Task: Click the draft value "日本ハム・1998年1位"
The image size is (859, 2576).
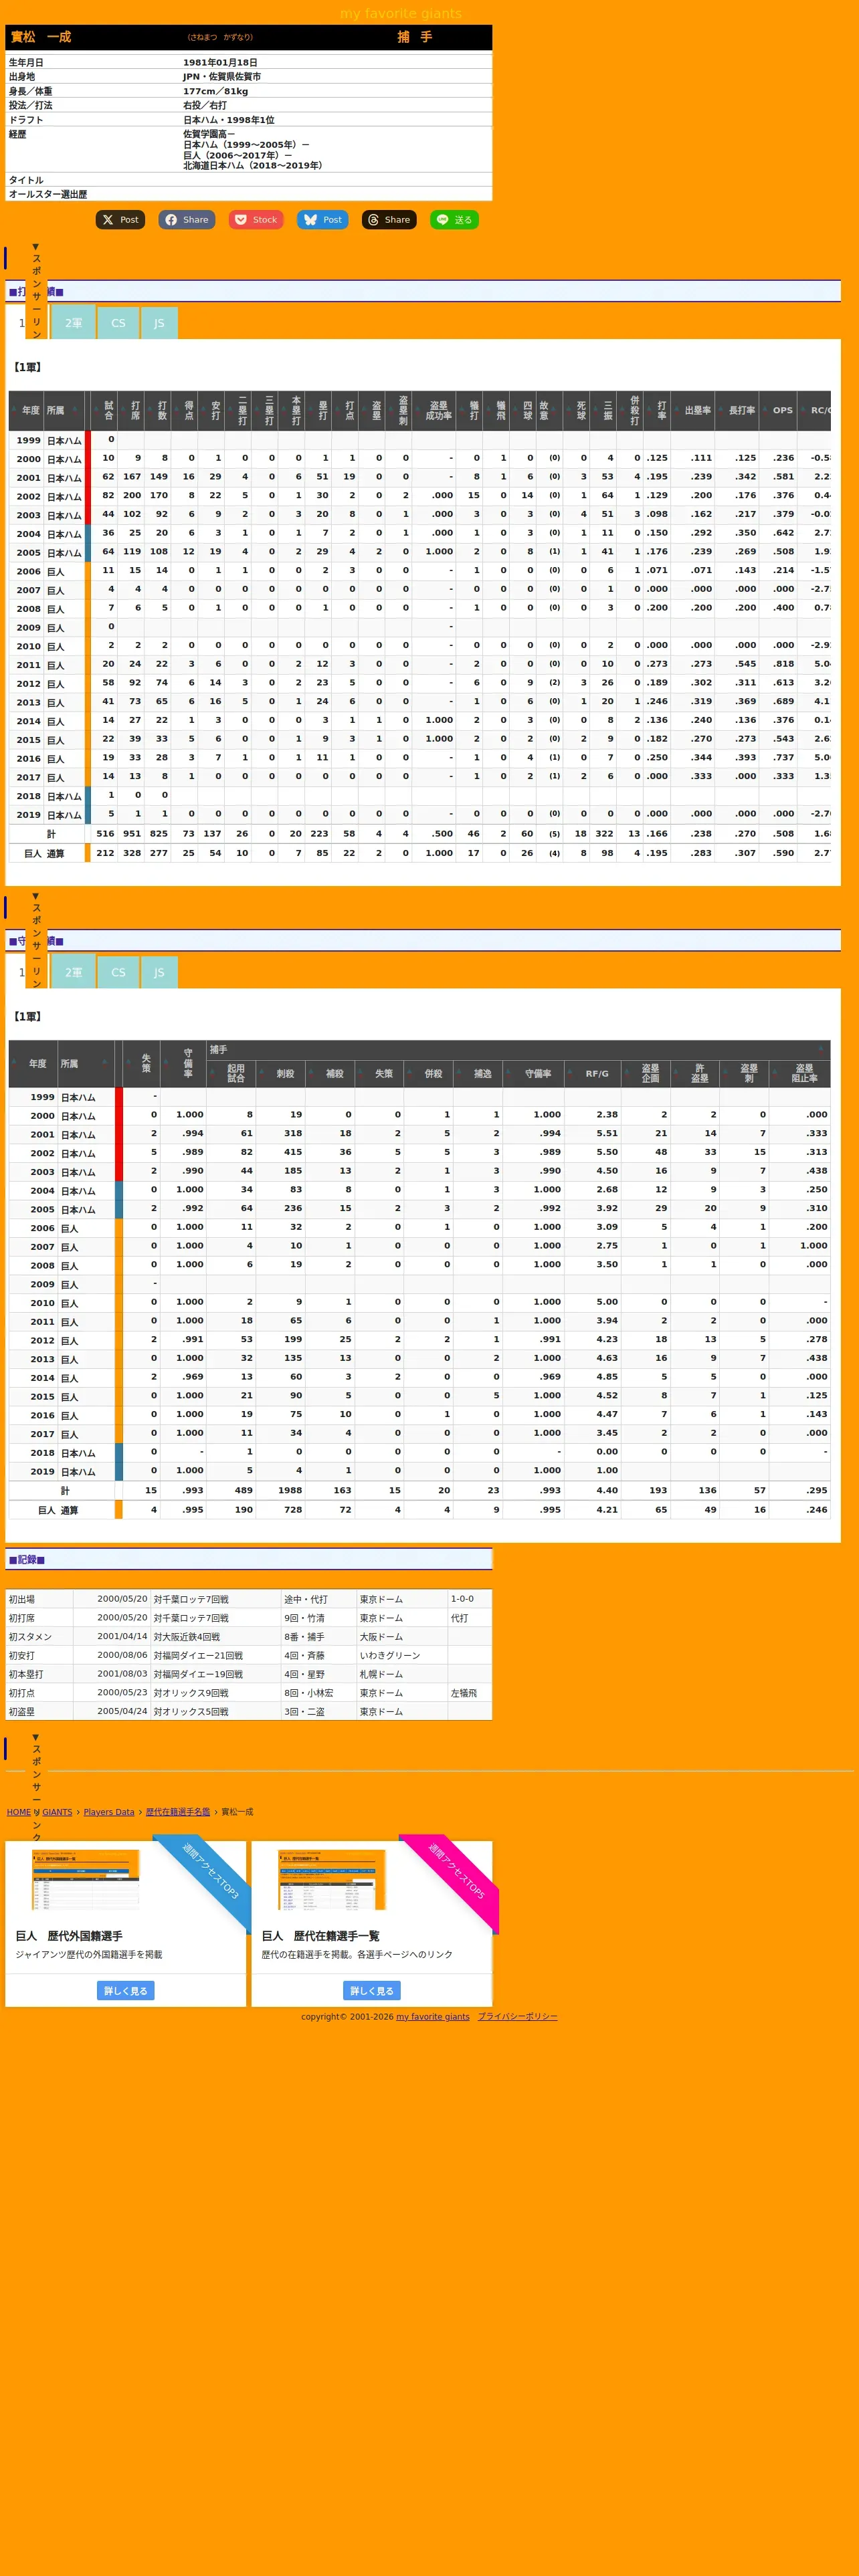Action: tap(228, 120)
